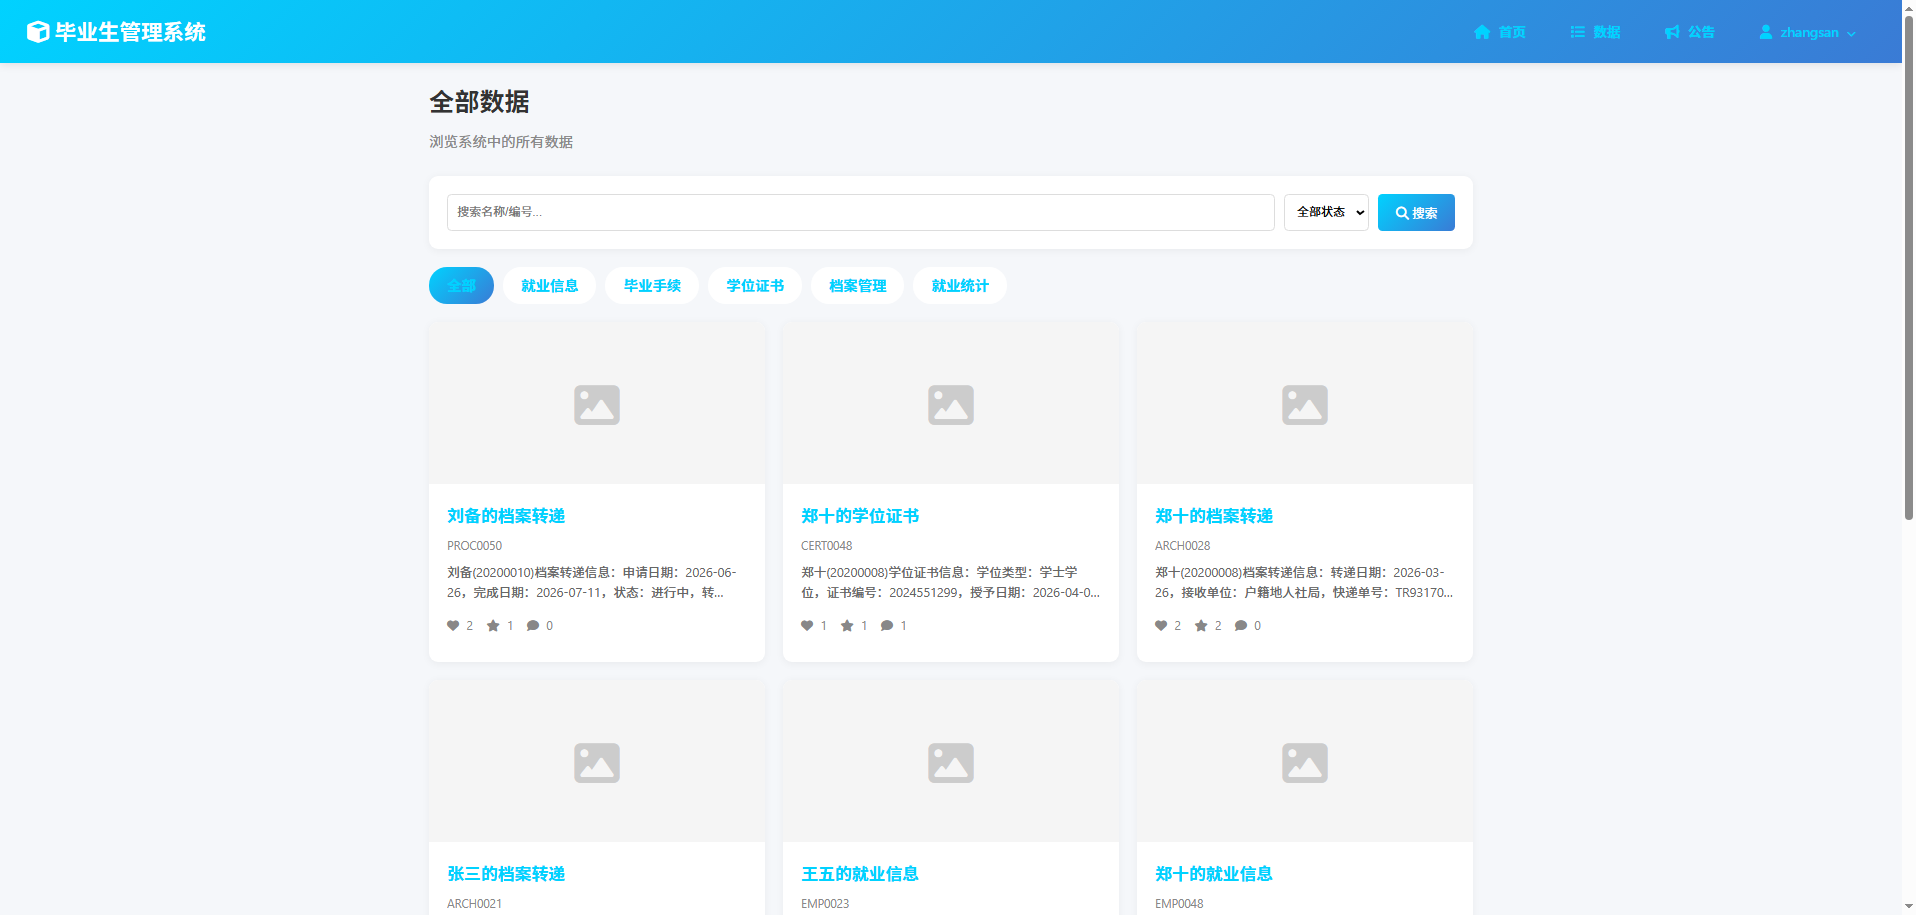Open the 首页 navigation link
1916x915 pixels.
pos(1500,32)
